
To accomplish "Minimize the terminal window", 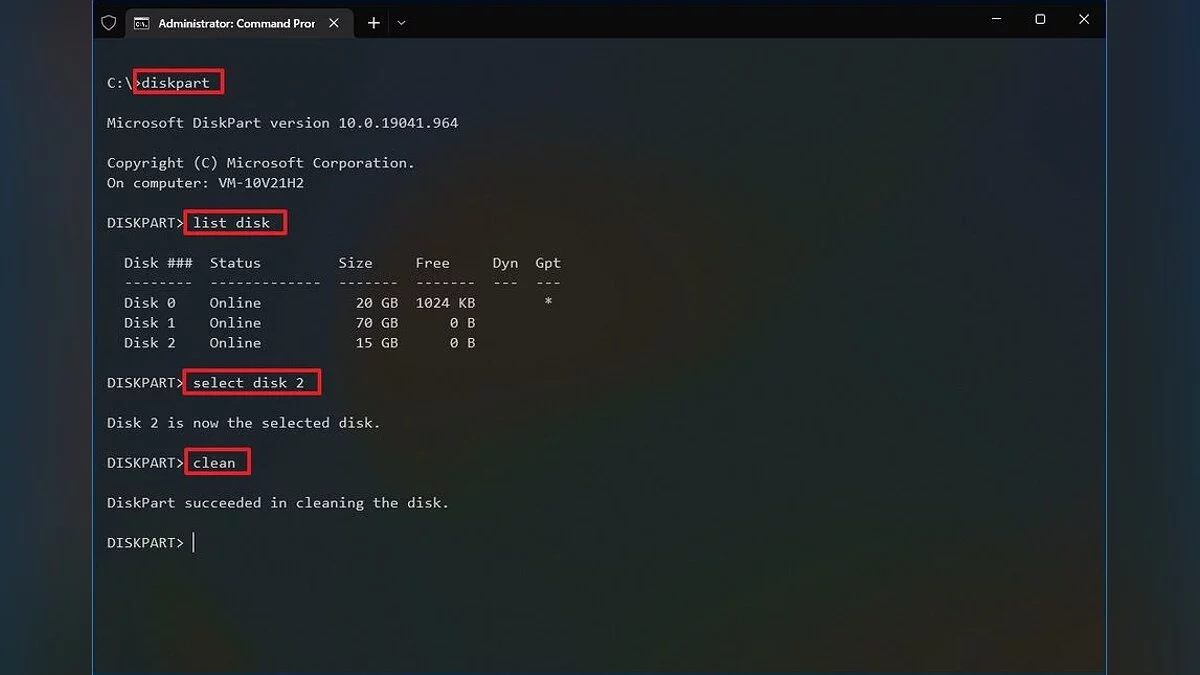I will click(x=996, y=19).
